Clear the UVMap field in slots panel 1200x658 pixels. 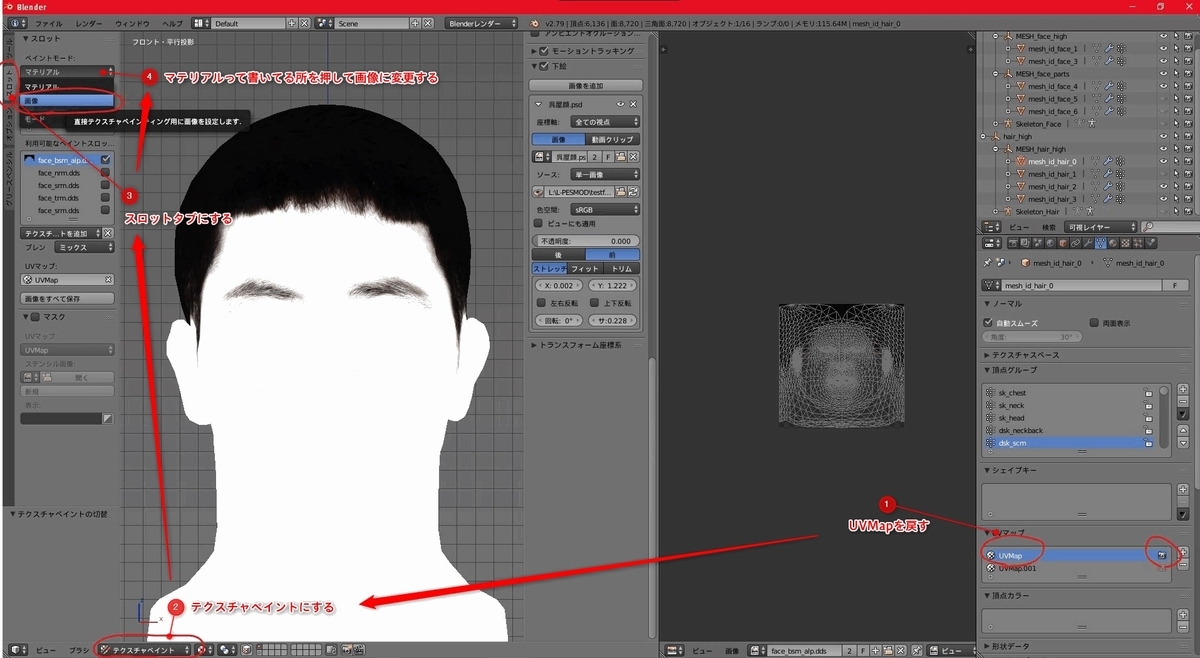pos(108,280)
